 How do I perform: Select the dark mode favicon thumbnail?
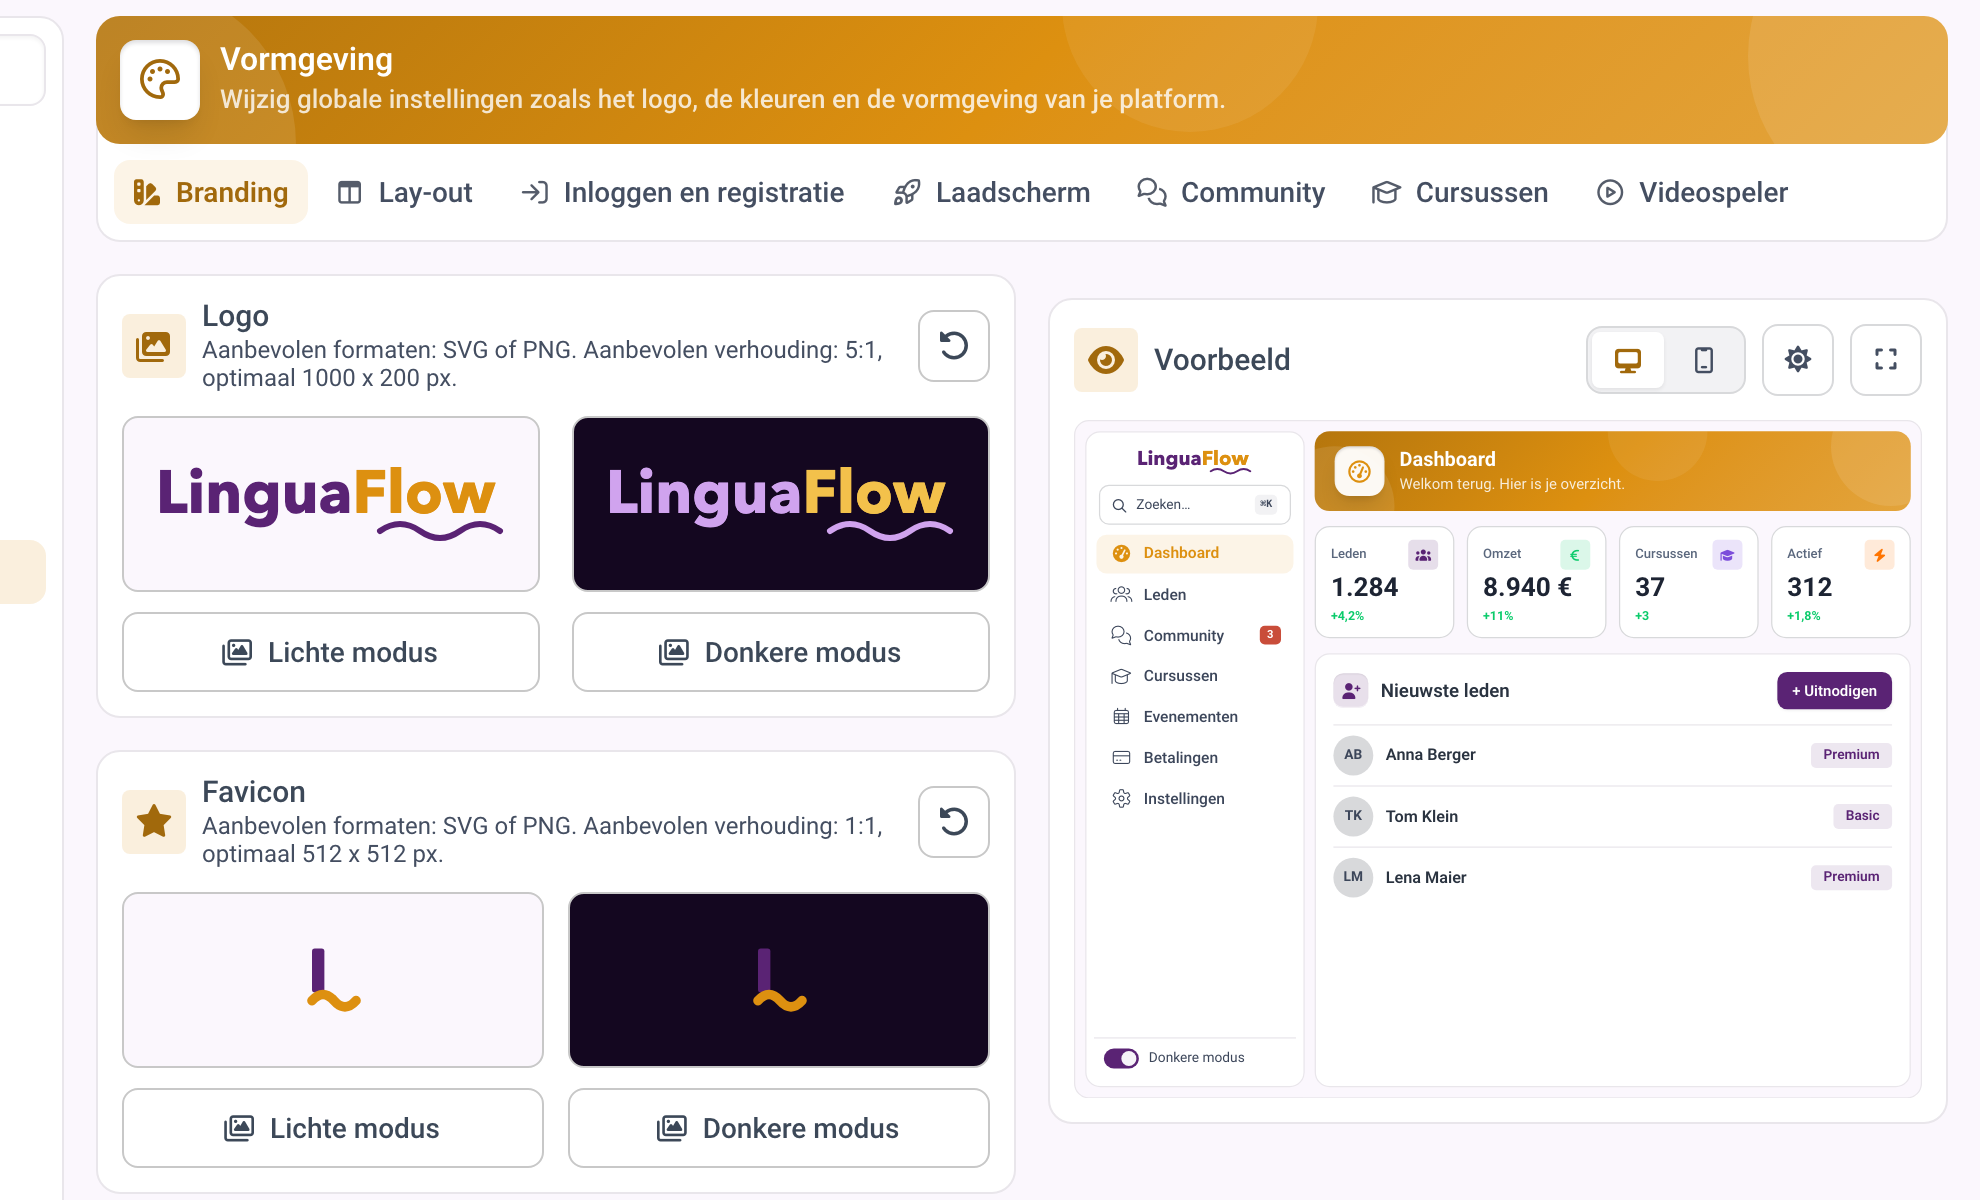click(779, 980)
